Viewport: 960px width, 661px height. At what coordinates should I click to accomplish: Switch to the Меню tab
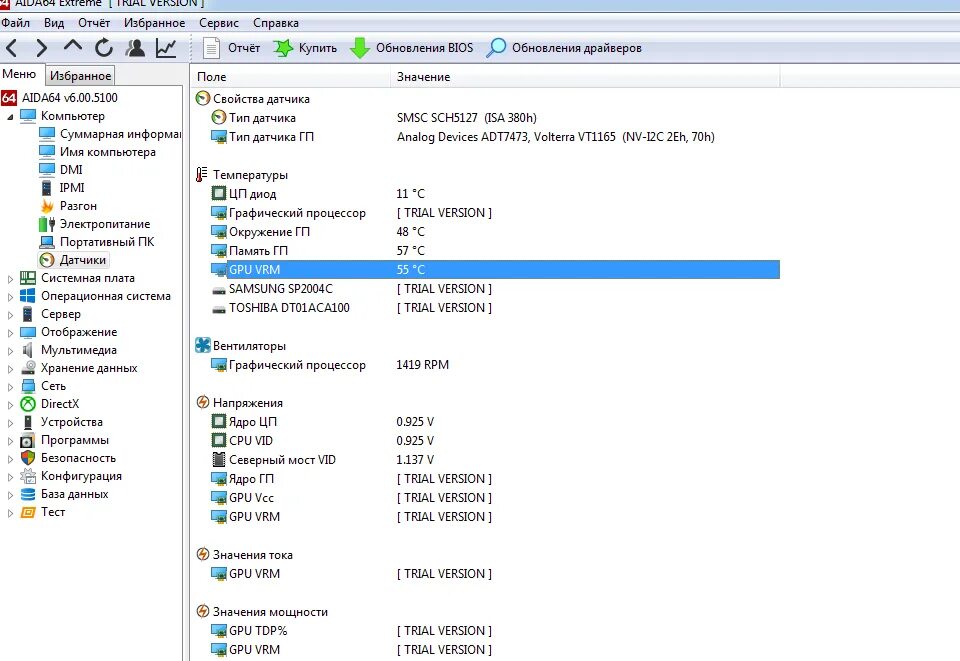pyautogui.click(x=19, y=74)
